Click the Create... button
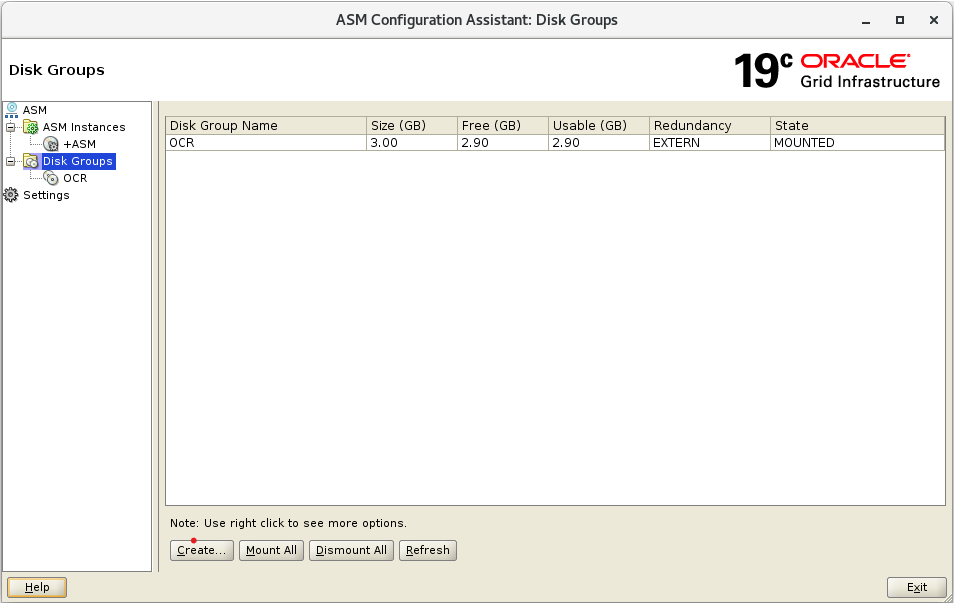The width and height of the screenshot is (954, 603). [x=201, y=550]
